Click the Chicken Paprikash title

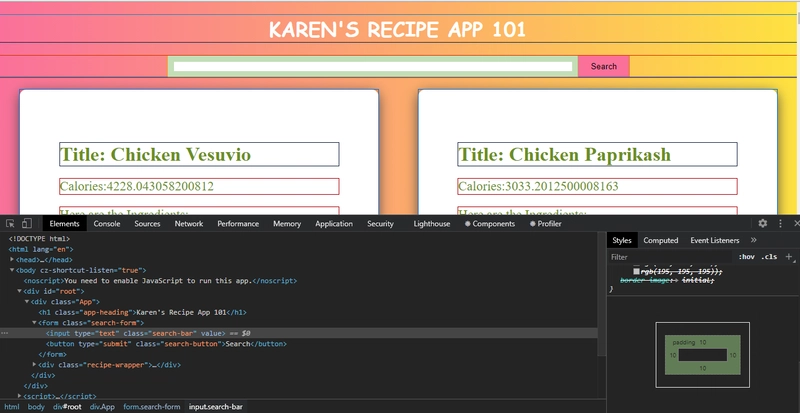tap(564, 154)
